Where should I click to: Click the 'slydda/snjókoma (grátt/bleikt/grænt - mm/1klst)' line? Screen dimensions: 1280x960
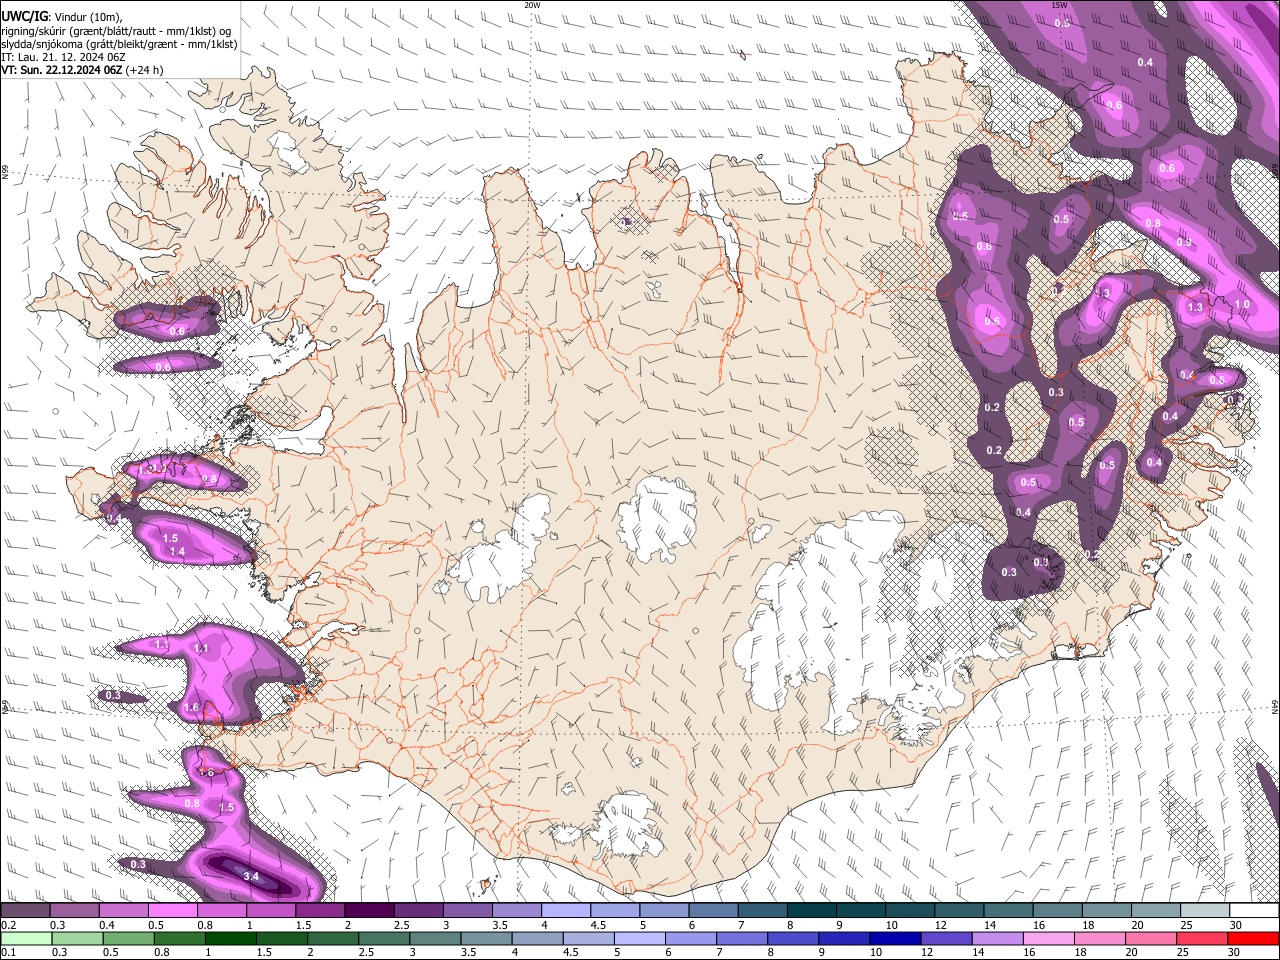point(119,44)
